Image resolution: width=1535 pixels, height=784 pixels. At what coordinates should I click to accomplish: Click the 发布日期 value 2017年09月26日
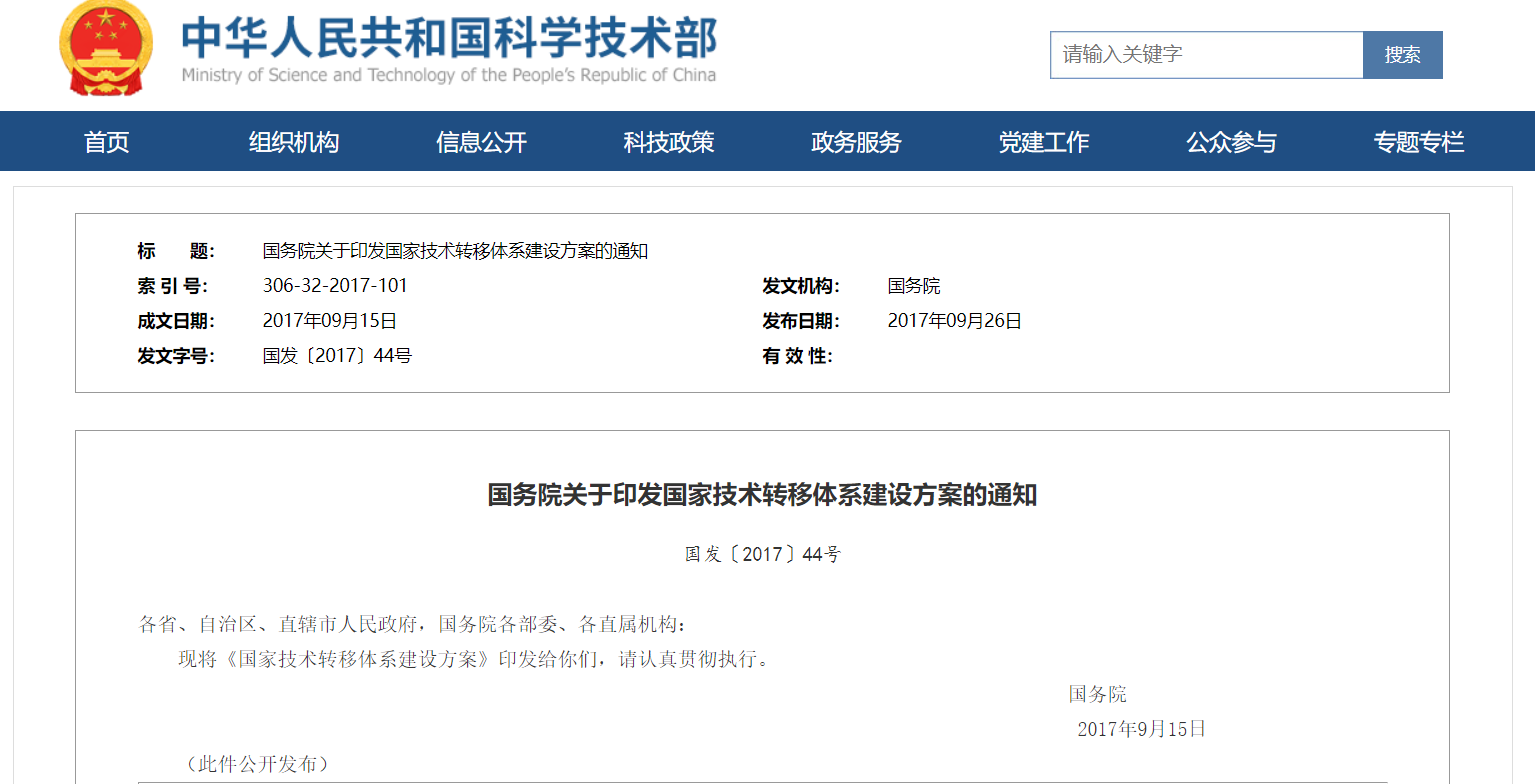(954, 321)
